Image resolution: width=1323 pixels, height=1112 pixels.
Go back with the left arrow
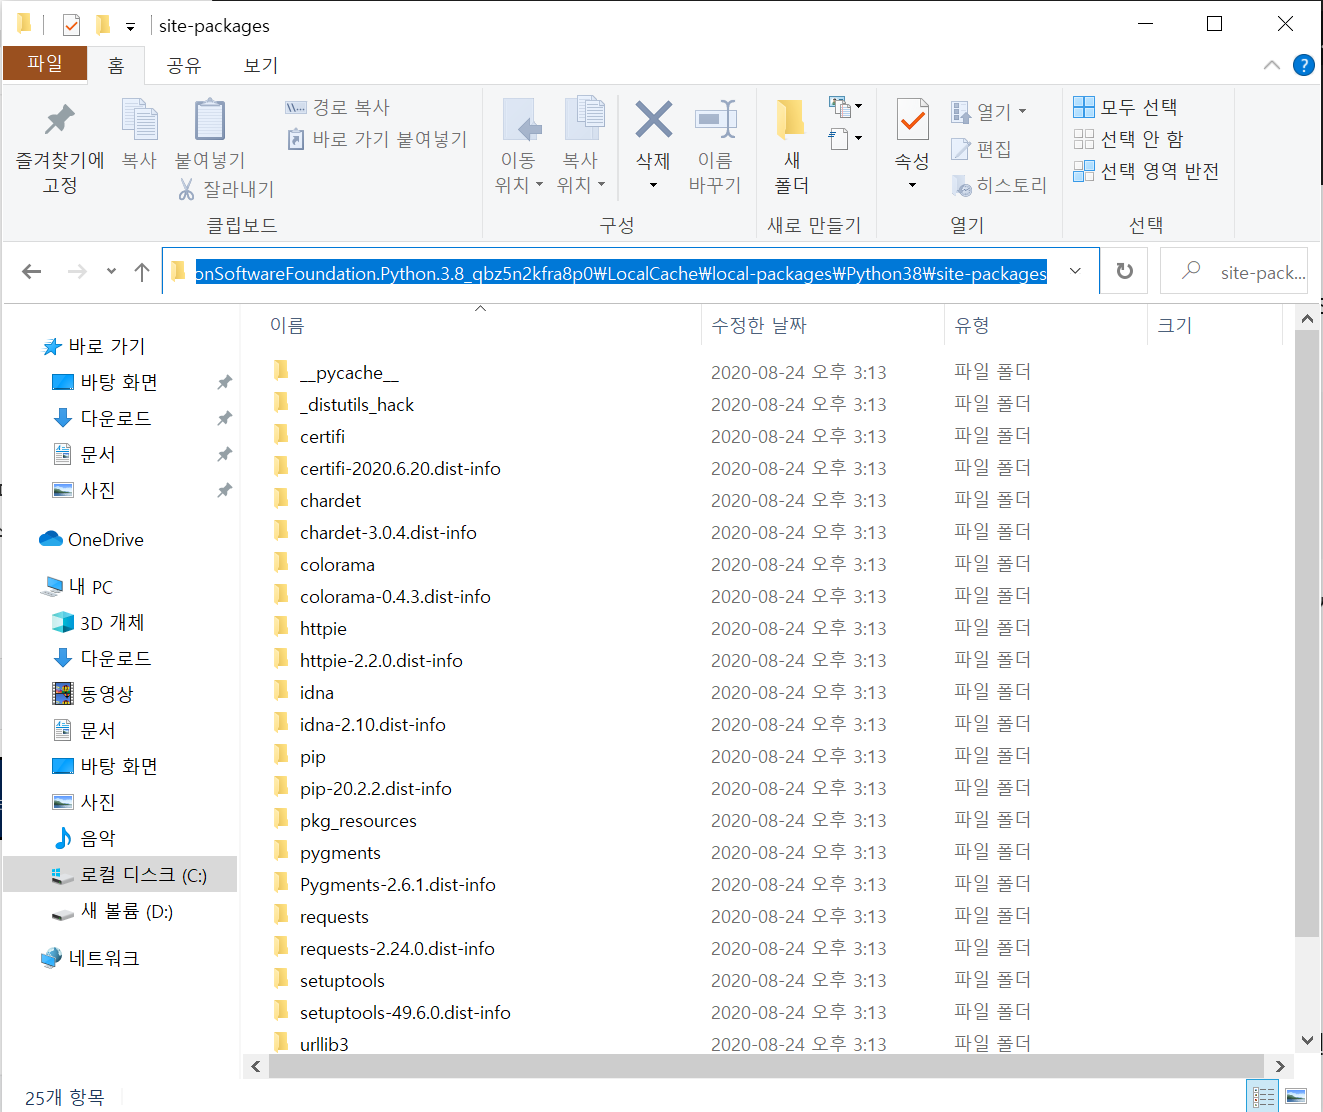coord(32,271)
